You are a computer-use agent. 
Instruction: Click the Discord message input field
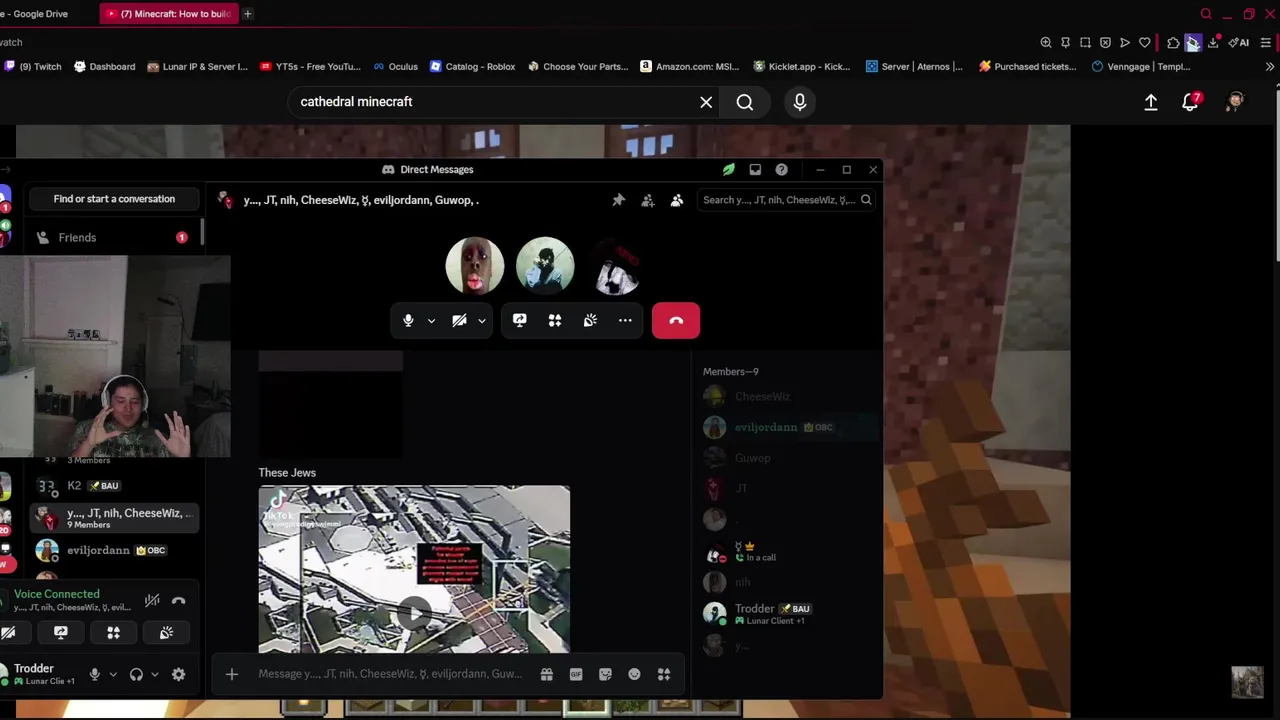point(390,674)
